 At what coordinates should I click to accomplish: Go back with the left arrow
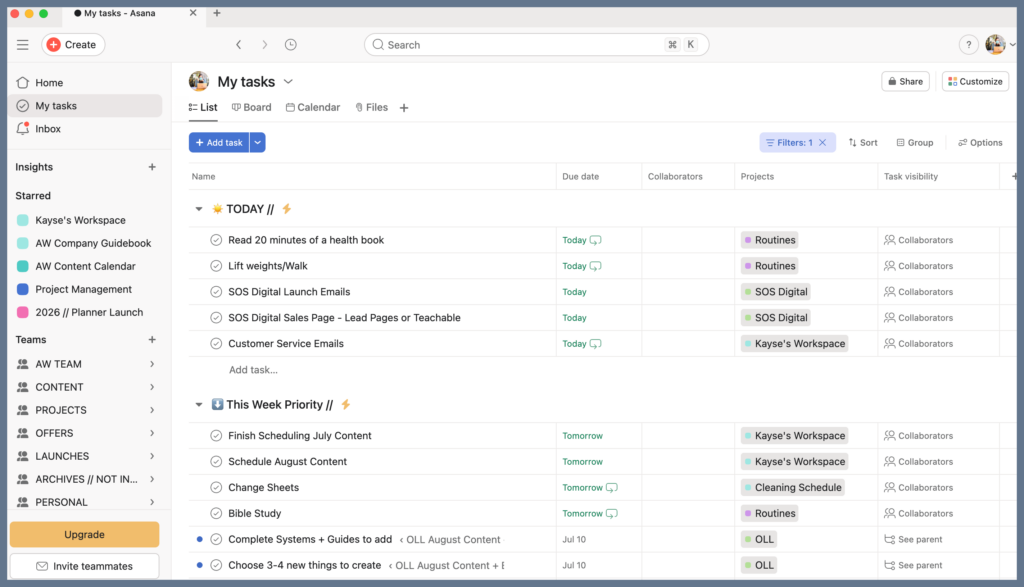tap(239, 44)
